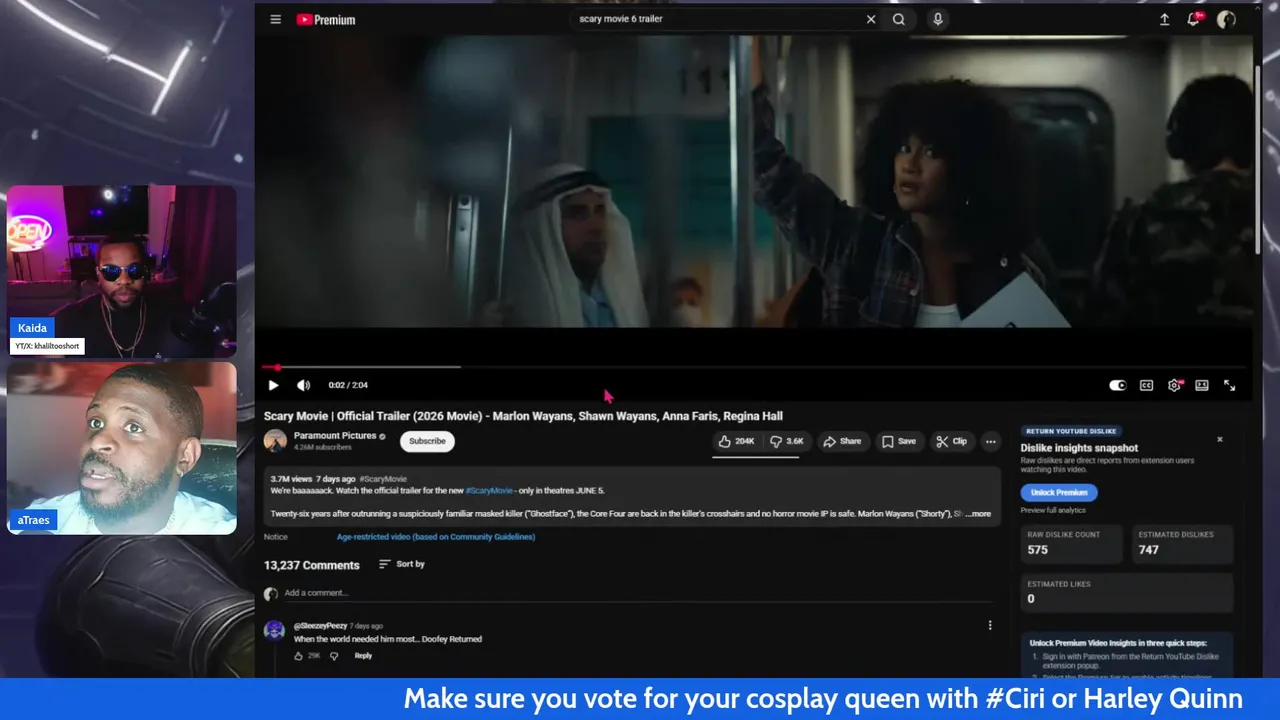1280x720 pixels.
Task: Toggle the autoplay switch in player
Action: [x=1118, y=385]
